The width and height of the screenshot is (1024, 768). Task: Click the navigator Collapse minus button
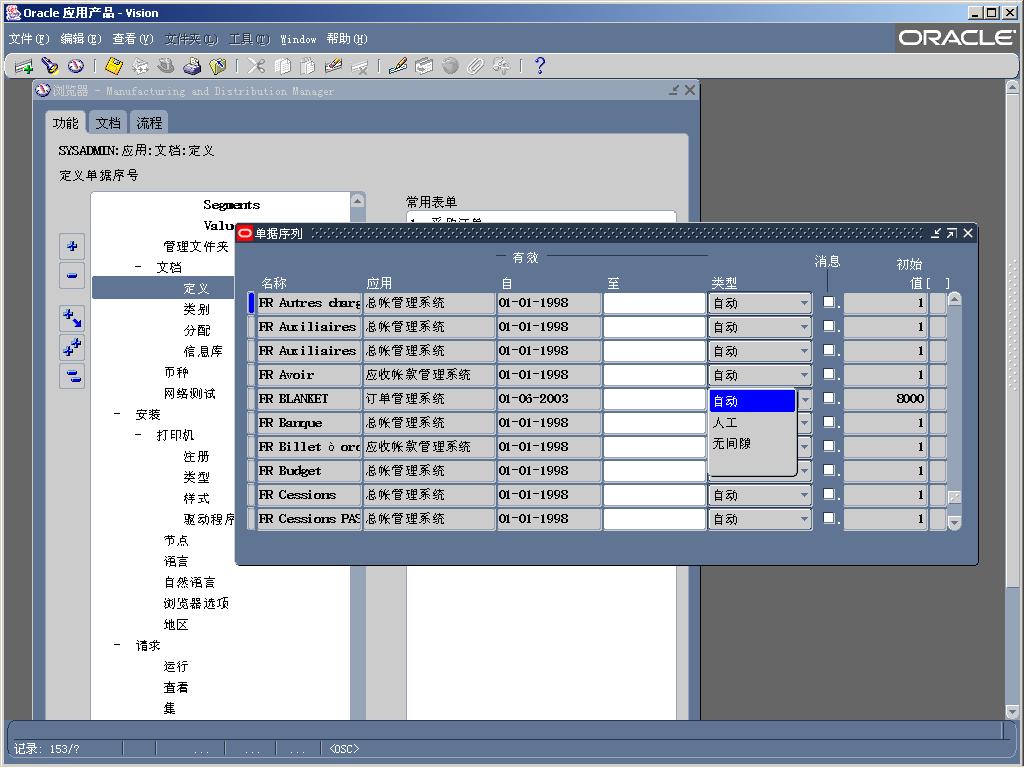point(72,276)
